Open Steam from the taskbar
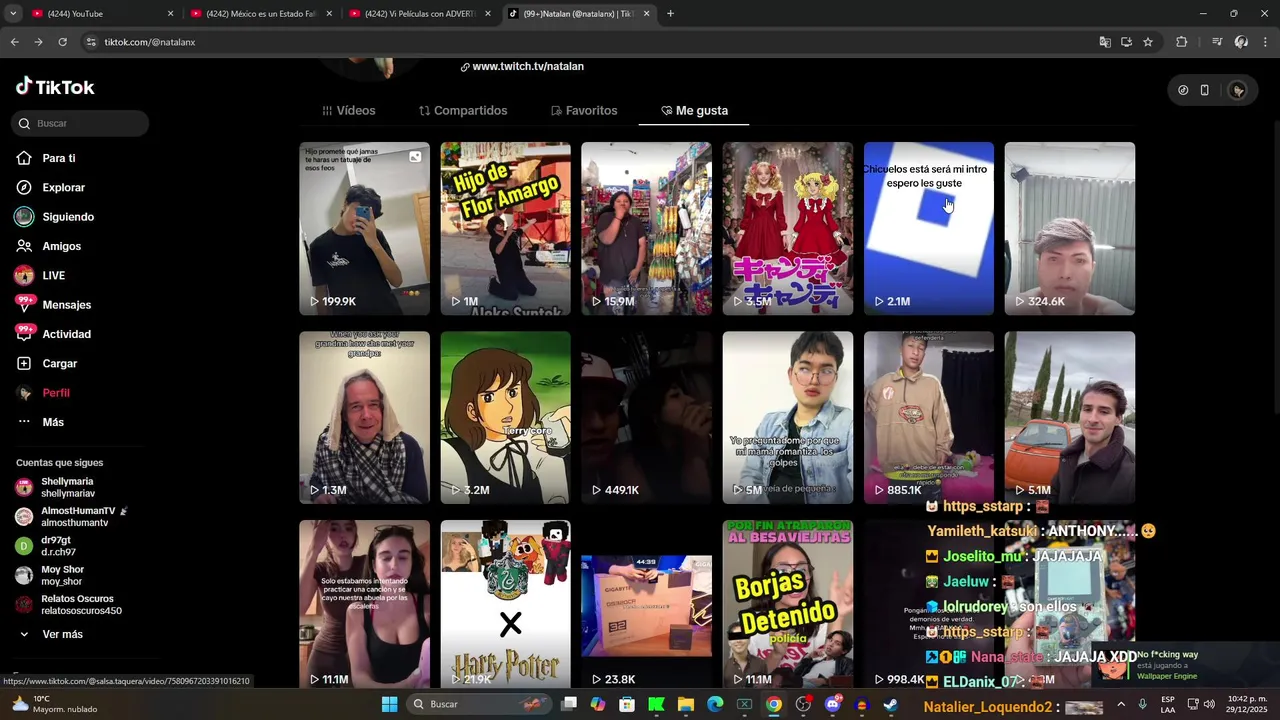The width and height of the screenshot is (1280, 720). pos(890,704)
